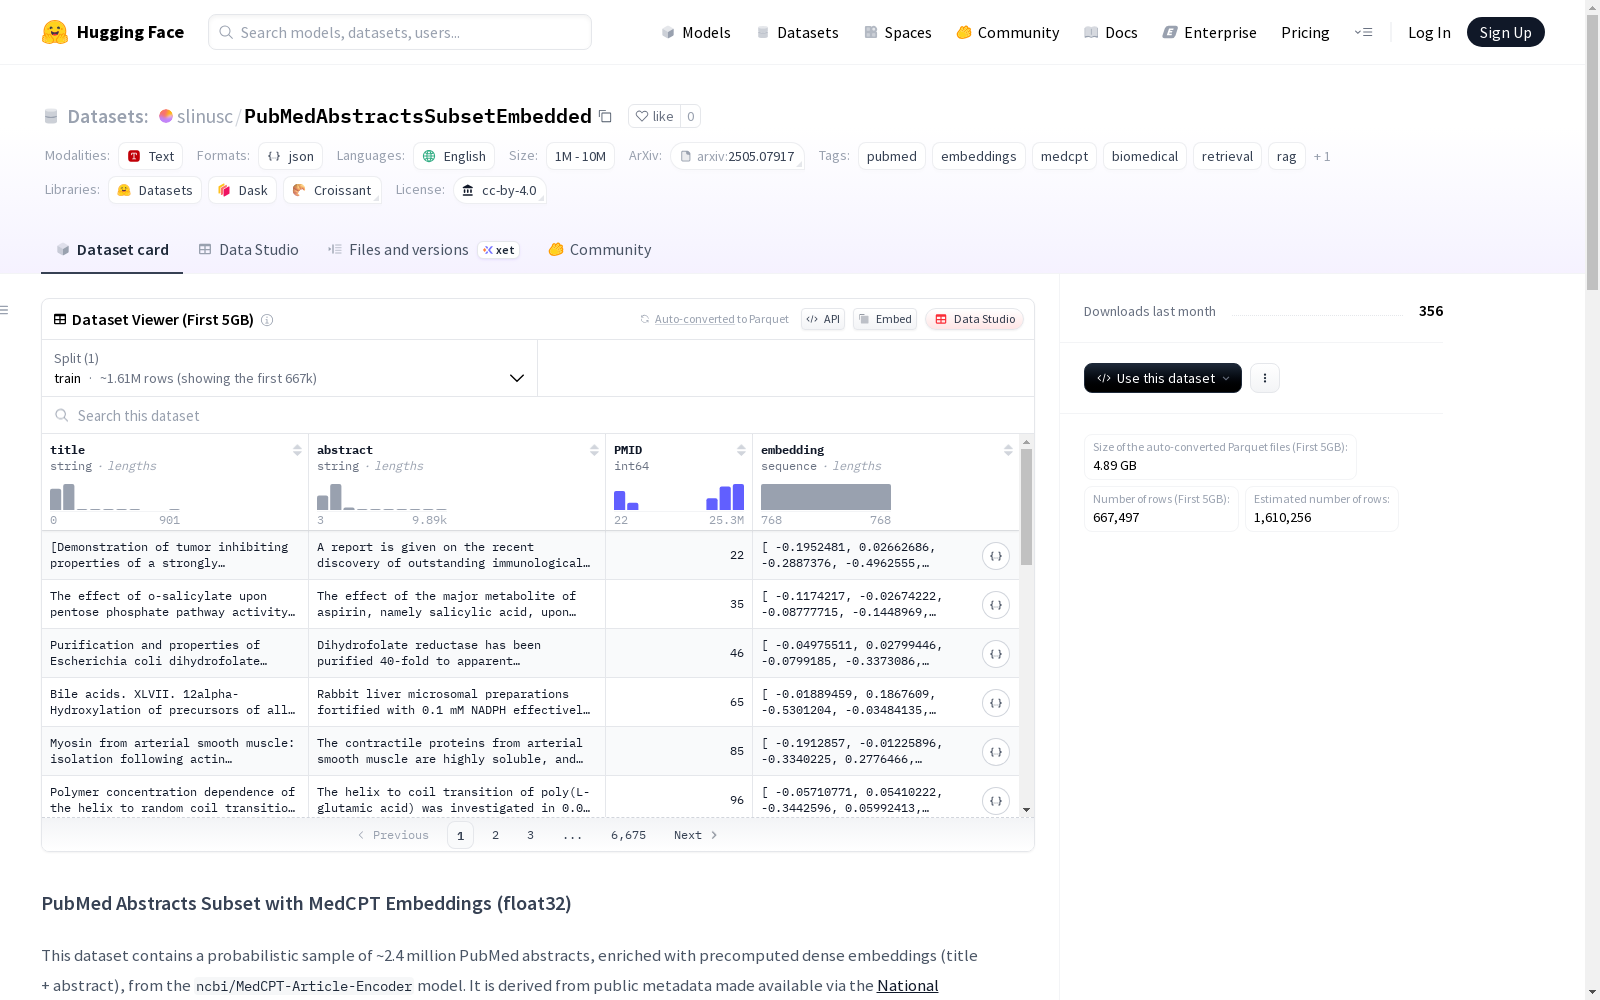Open the National Library link in description

pos(908,985)
